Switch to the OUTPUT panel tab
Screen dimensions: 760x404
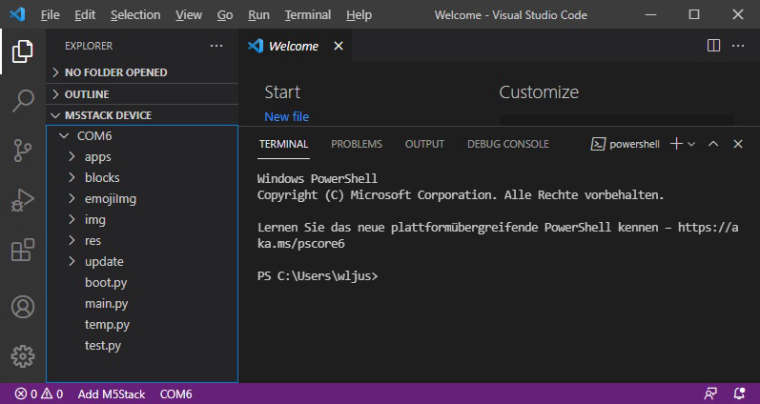pos(425,144)
